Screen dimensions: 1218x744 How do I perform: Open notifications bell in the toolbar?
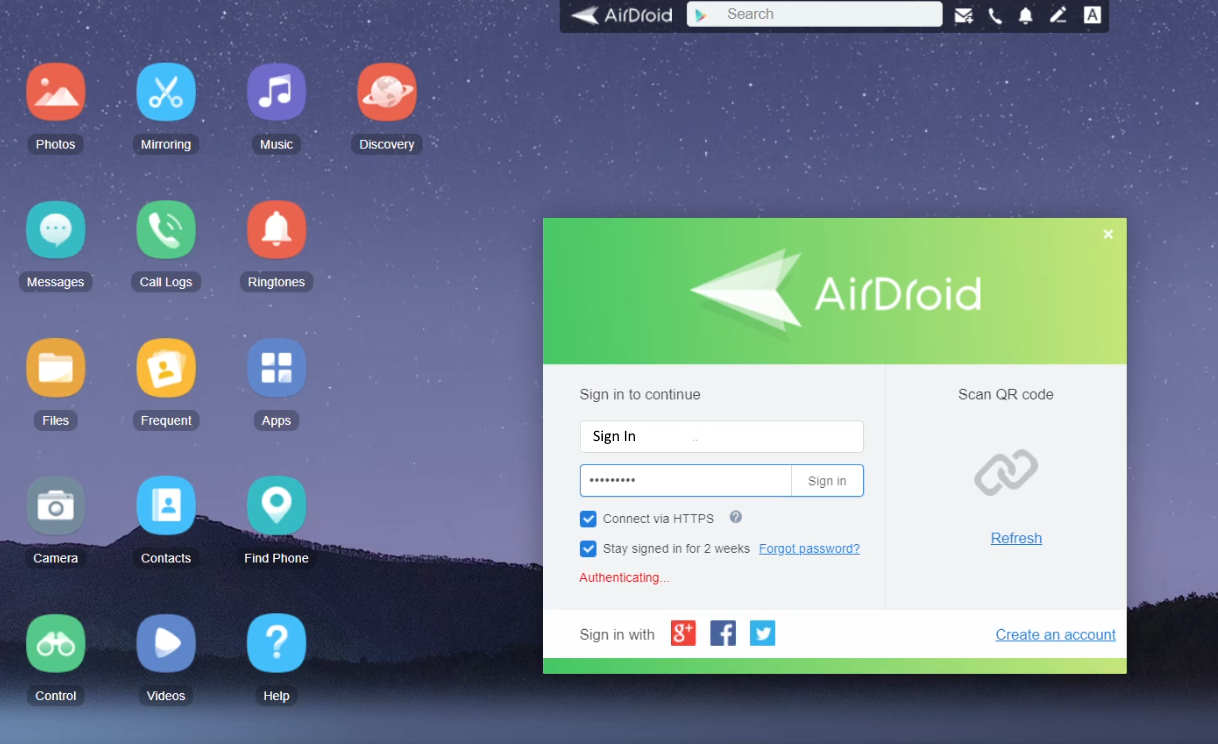pyautogui.click(x=1026, y=15)
